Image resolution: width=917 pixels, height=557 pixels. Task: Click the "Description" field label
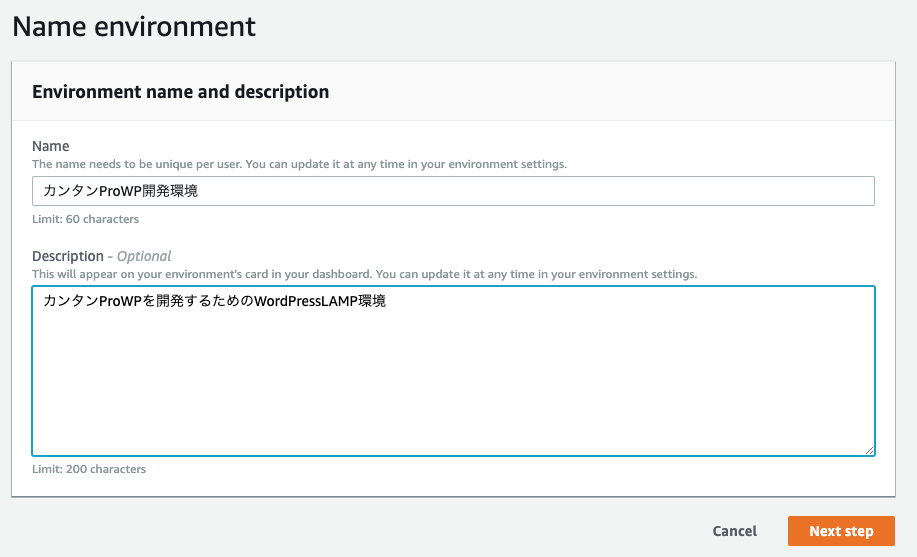click(68, 256)
